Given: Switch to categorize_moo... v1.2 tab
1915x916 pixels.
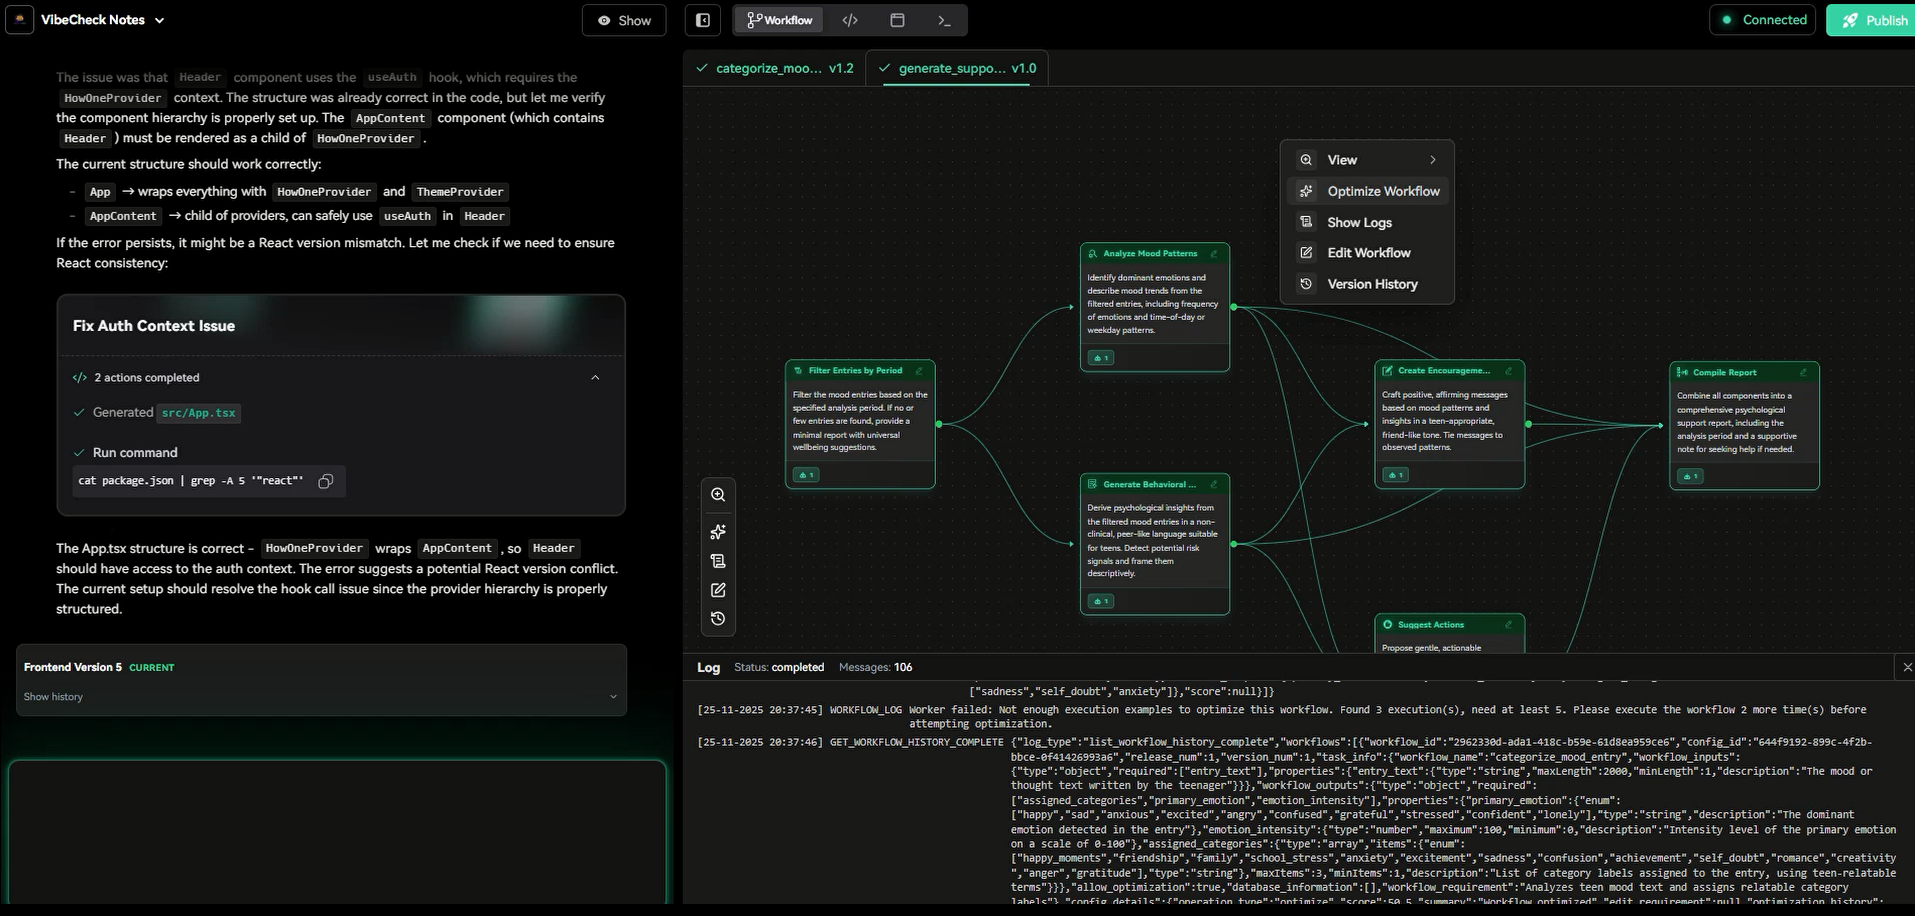Looking at the screenshot, I should 775,68.
